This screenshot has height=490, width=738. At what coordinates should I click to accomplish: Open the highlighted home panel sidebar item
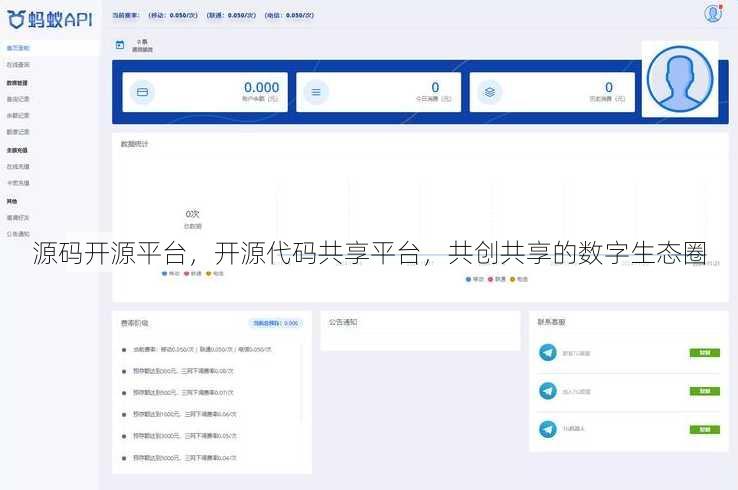pos(49,48)
